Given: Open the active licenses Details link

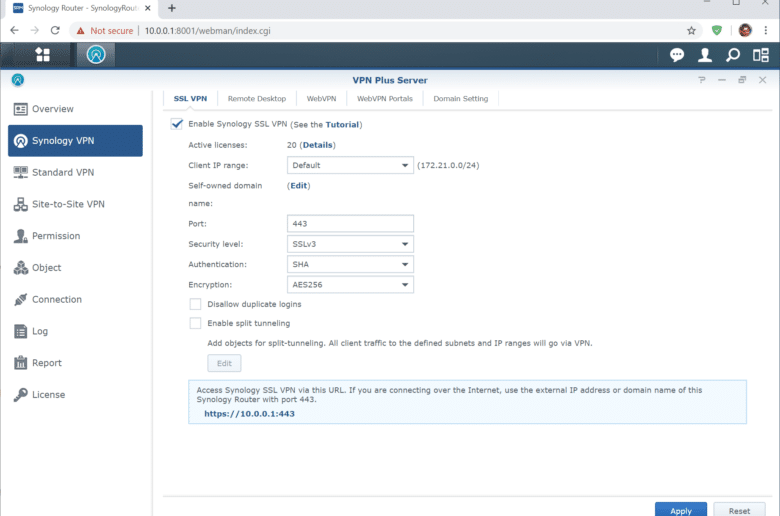Looking at the screenshot, I should point(317,145).
